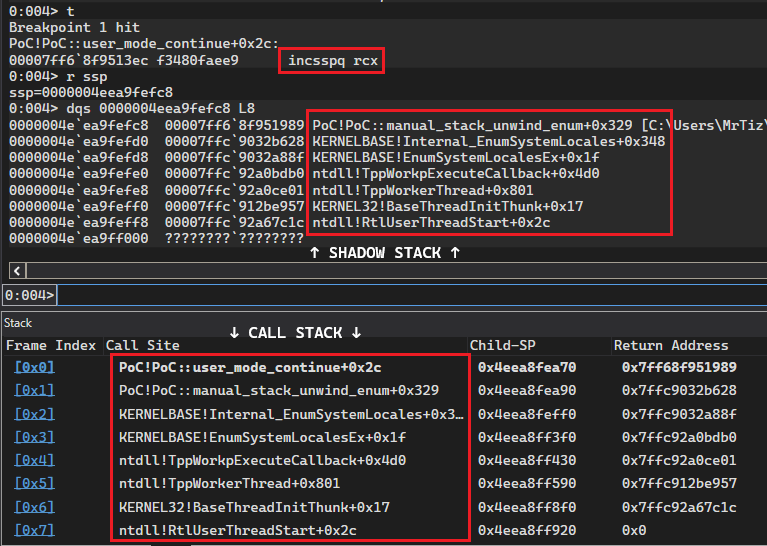Image resolution: width=767 pixels, height=546 pixels.
Task: Click return address 0x7ff68f951989
Action: [x=679, y=367]
